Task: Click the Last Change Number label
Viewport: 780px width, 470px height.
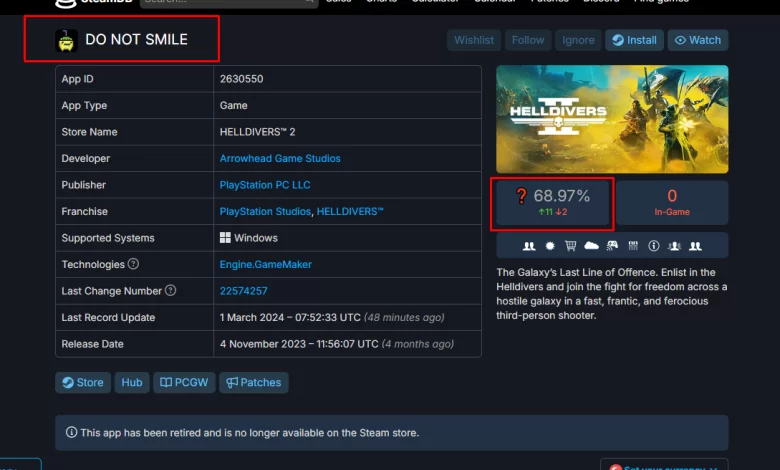Action: 111,291
